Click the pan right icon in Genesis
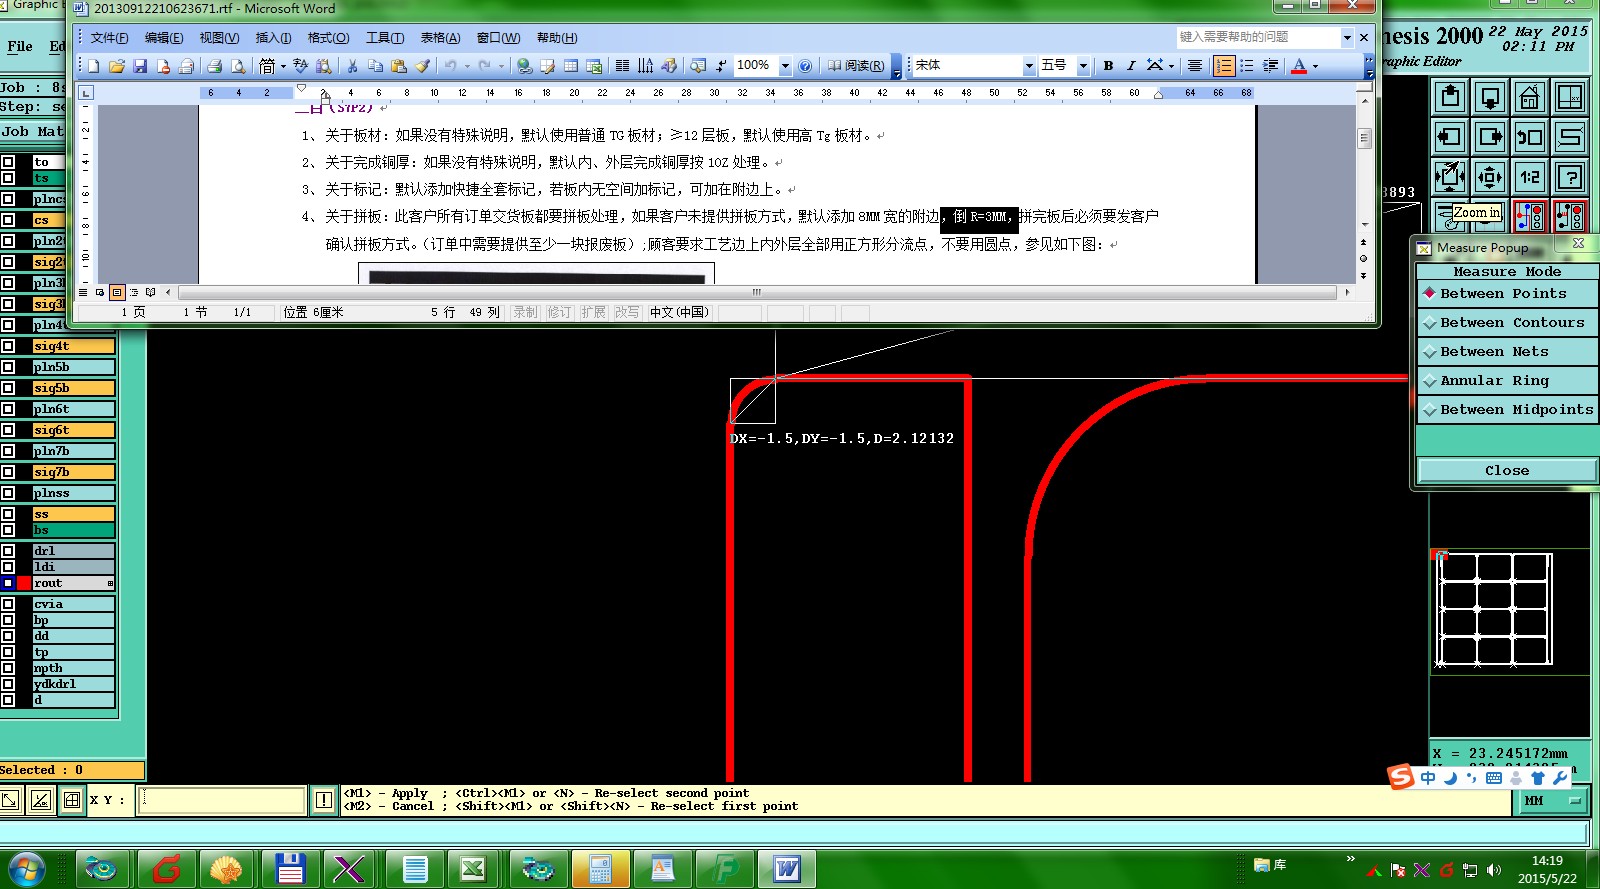Viewport: 1600px width, 889px height. (x=1490, y=138)
